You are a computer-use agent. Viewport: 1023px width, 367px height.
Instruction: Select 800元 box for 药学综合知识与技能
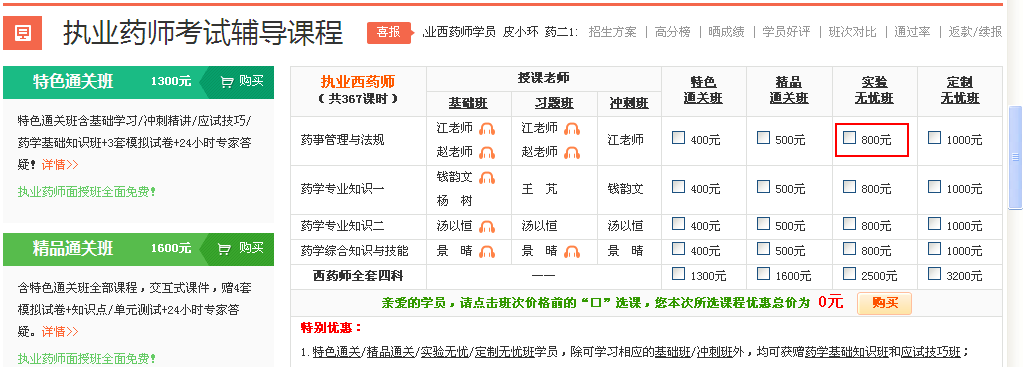pos(849,249)
